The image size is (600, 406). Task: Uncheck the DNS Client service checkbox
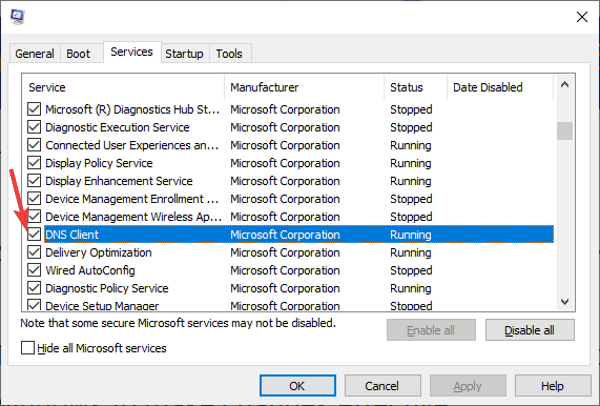[35, 235]
